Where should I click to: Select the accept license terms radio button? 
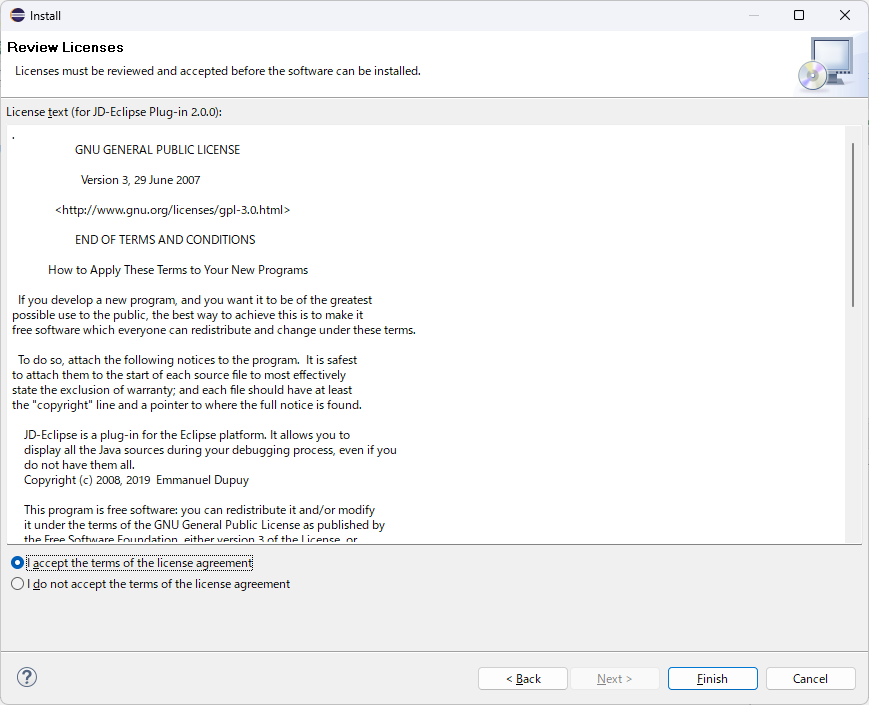pyautogui.click(x=18, y=563)
